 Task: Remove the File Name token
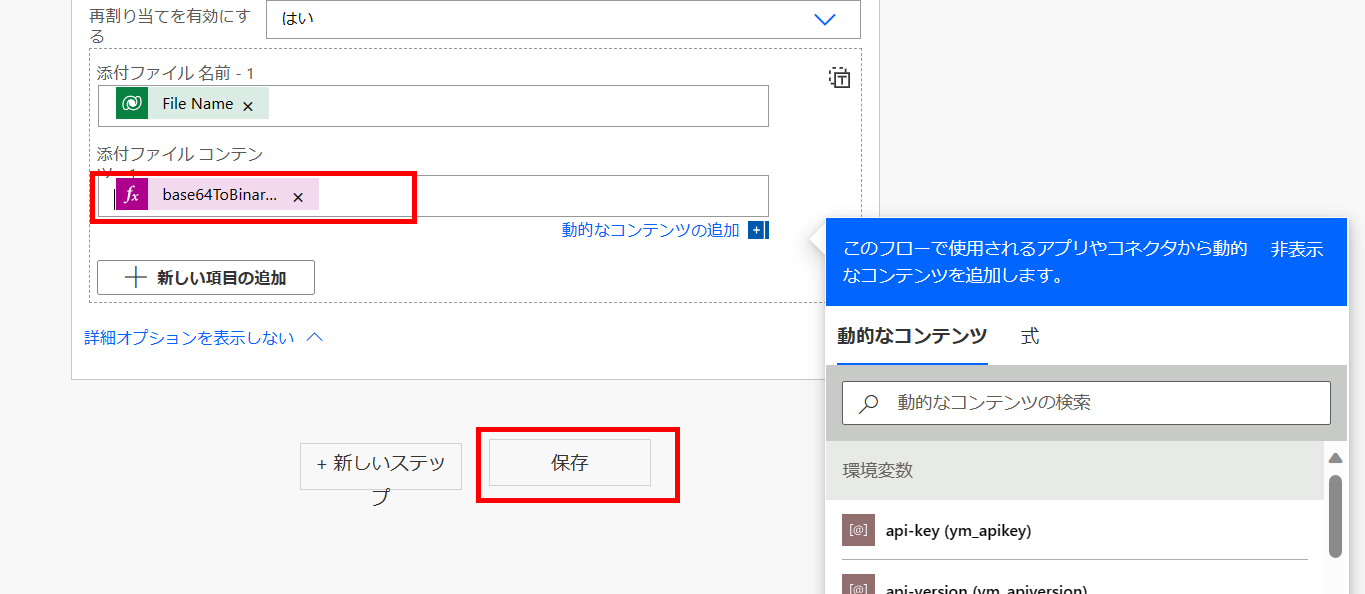click(x=248, y=106)
